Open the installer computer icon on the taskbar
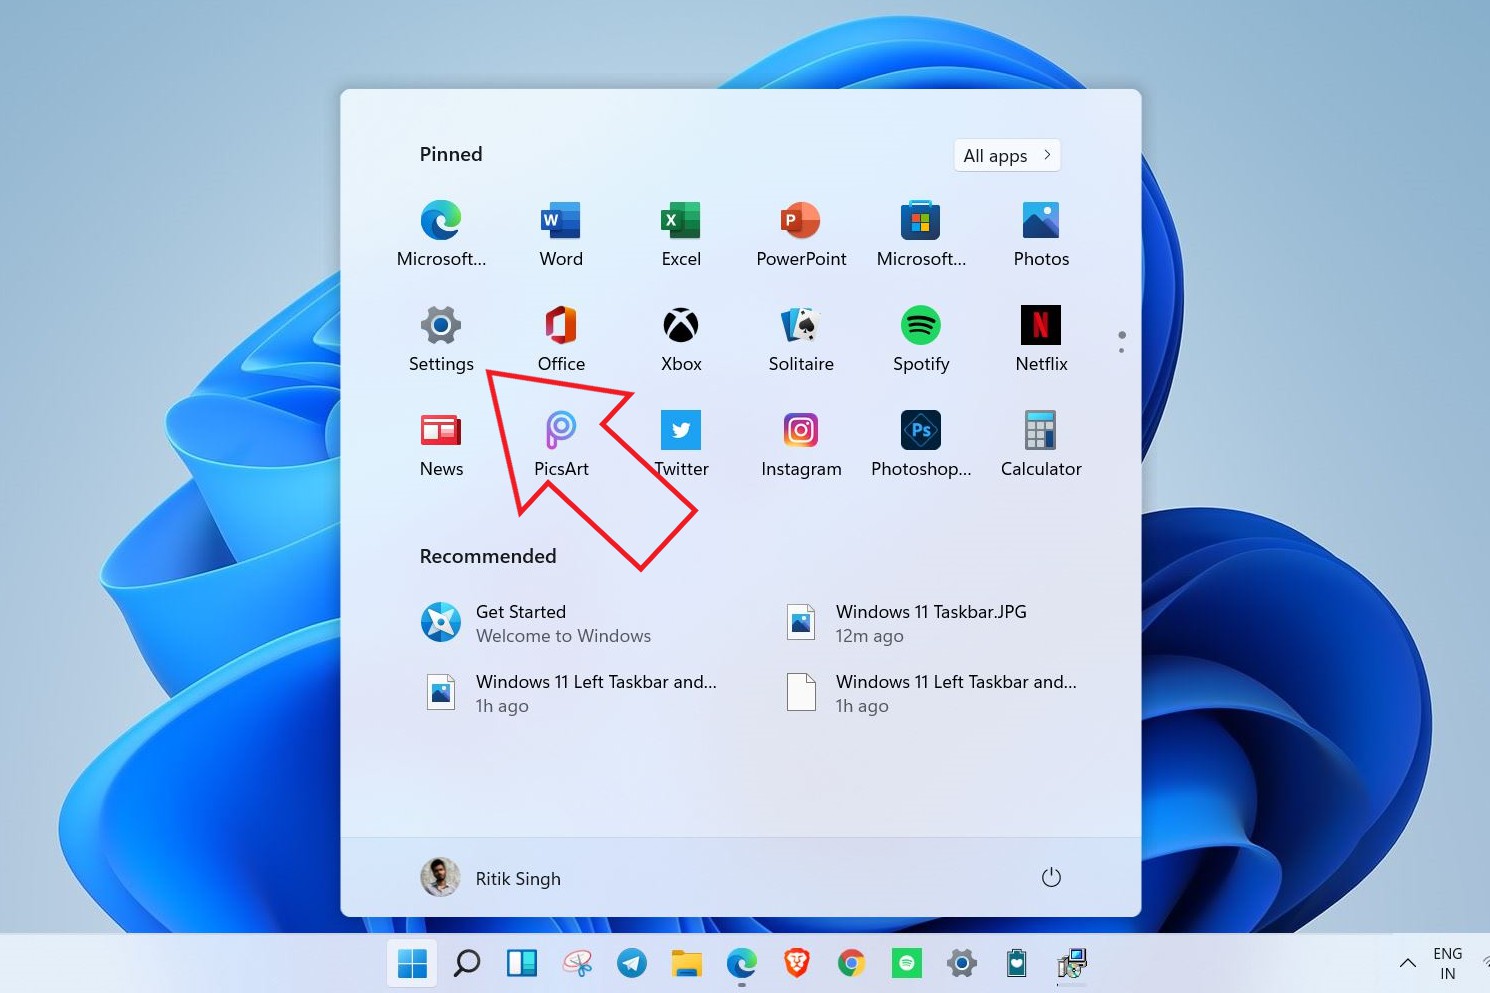The height and width of the screenshot is (993, 1490). 1072,964
